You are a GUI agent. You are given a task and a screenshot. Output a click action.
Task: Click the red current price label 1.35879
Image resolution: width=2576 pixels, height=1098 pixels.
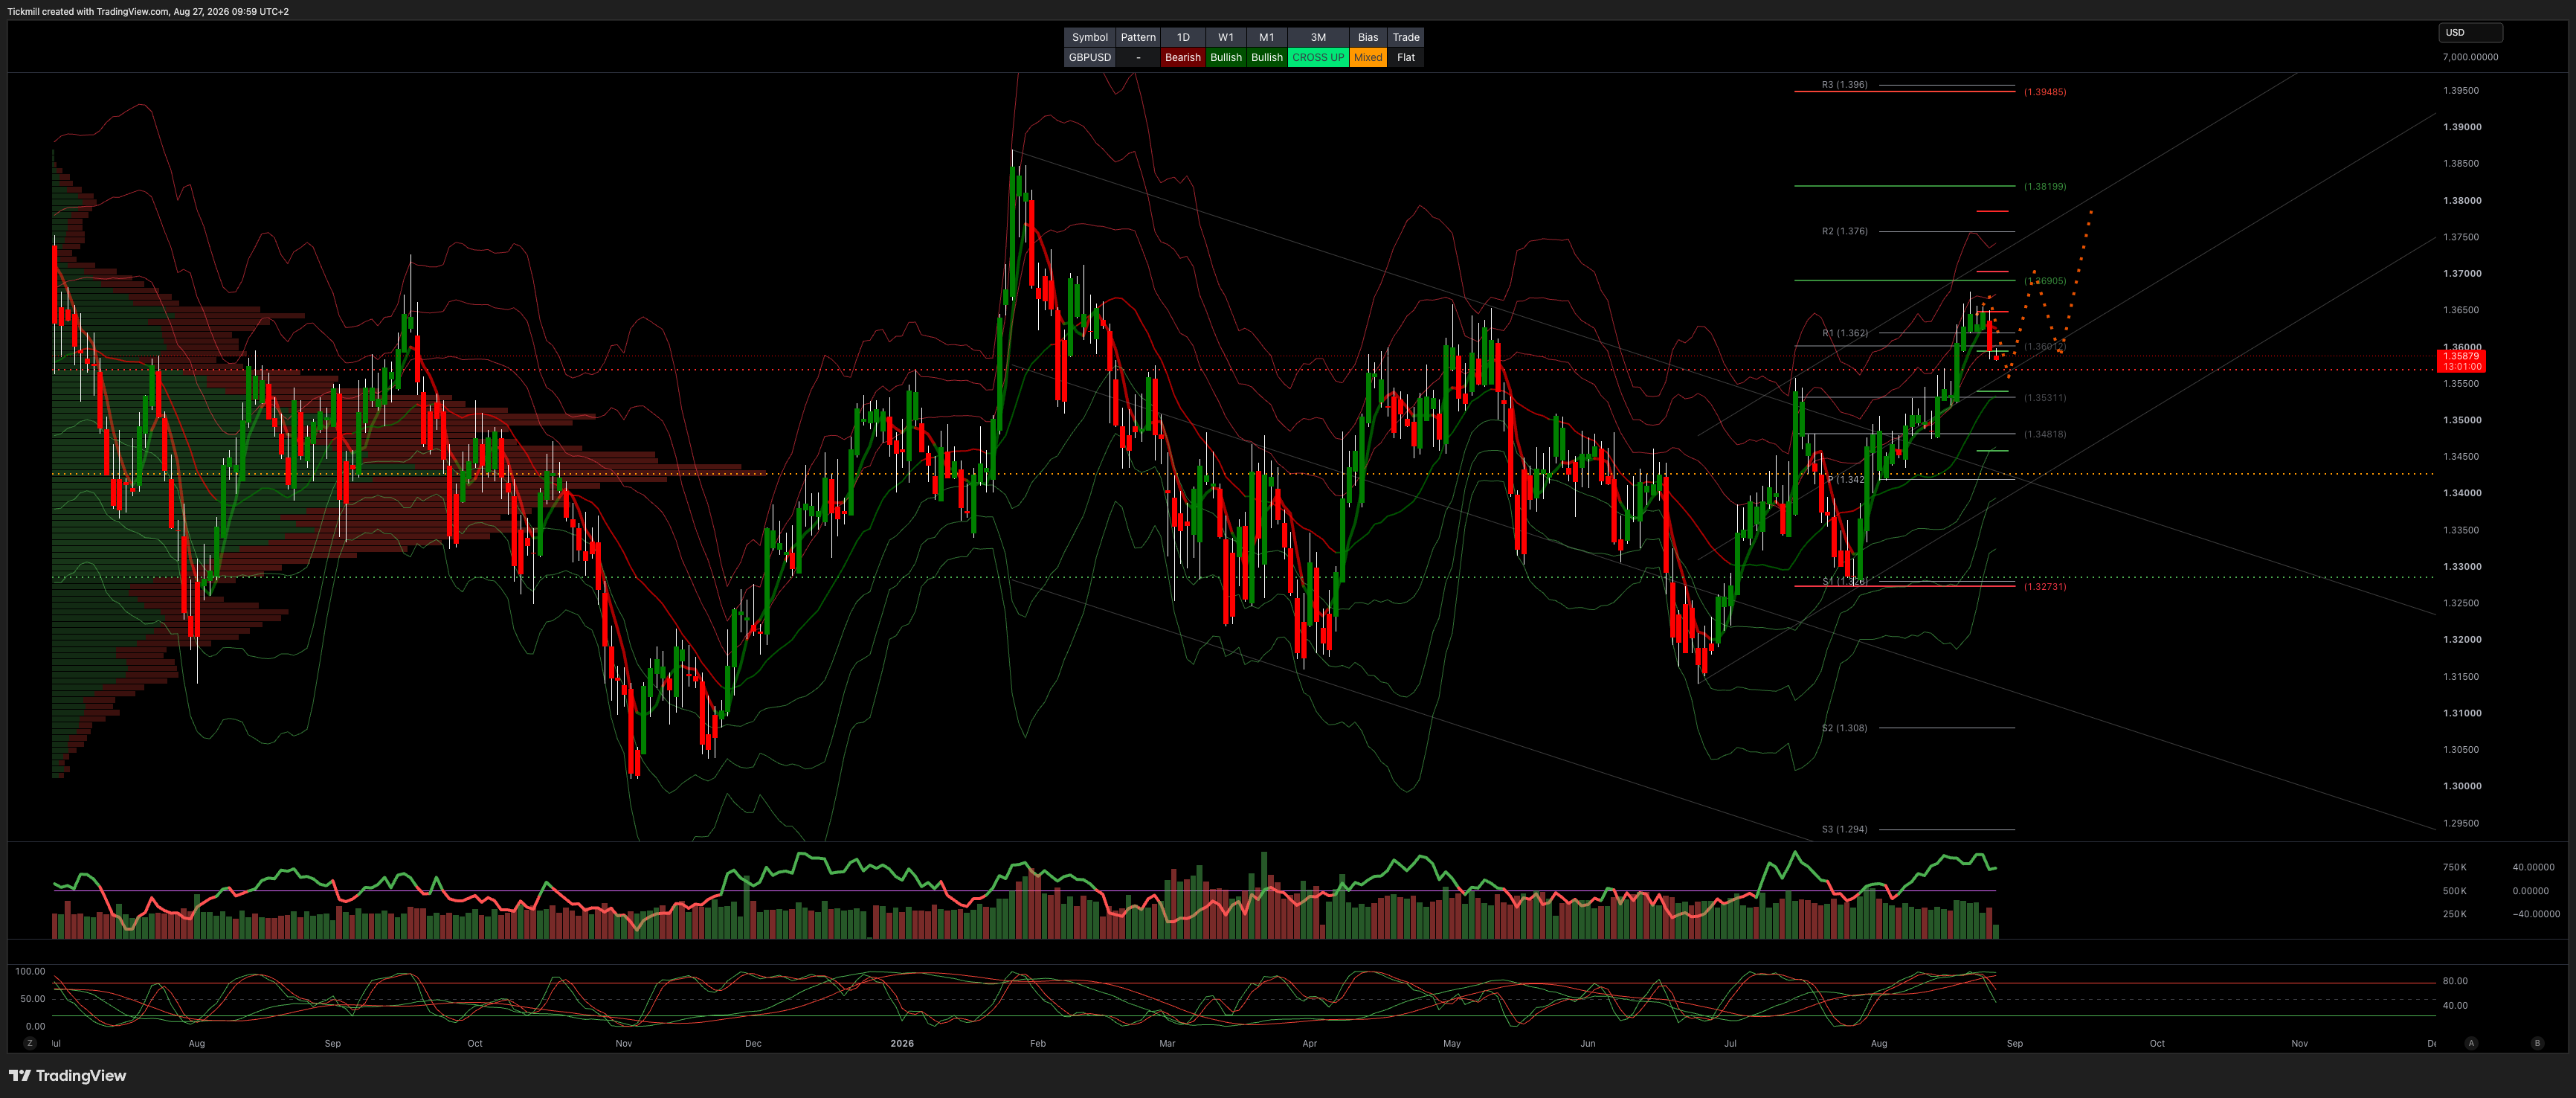(2461, 356)
